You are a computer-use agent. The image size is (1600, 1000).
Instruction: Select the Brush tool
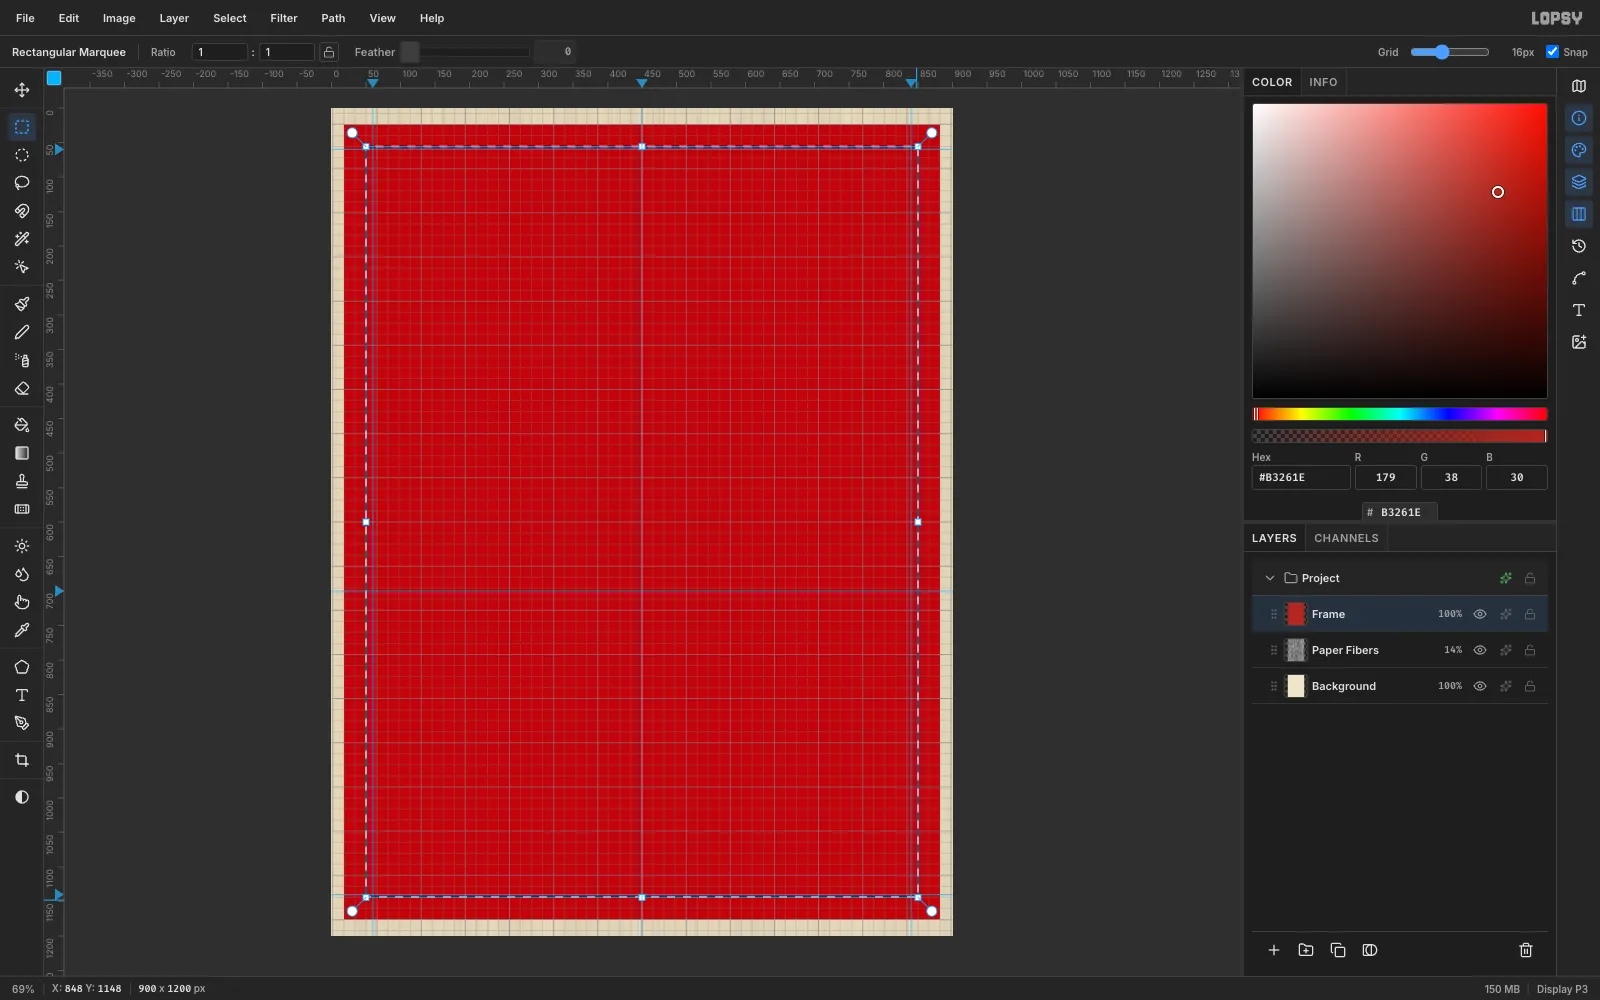click(22, 304)
